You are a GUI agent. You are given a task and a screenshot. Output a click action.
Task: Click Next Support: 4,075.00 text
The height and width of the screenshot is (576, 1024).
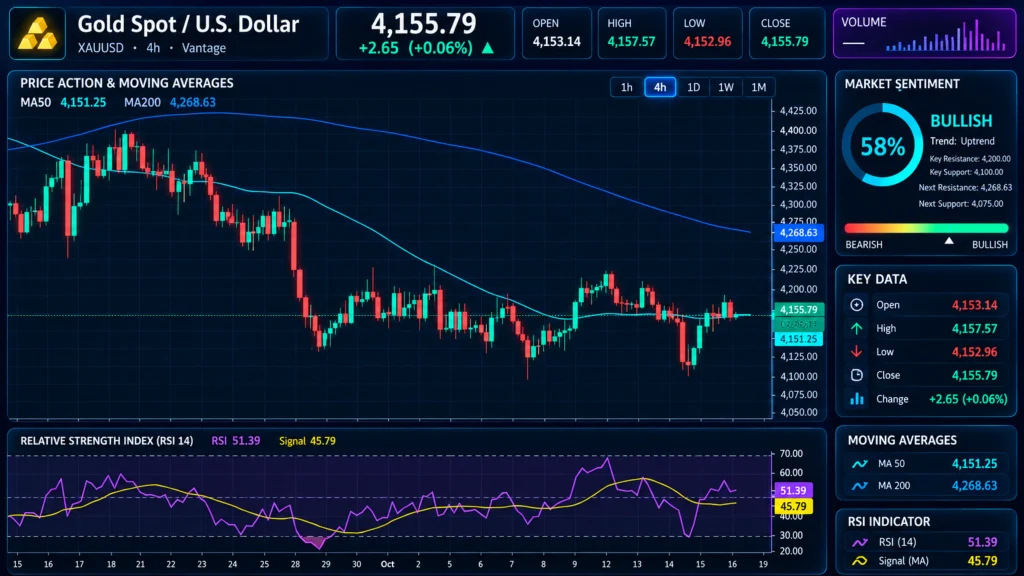tap(961, 204)
